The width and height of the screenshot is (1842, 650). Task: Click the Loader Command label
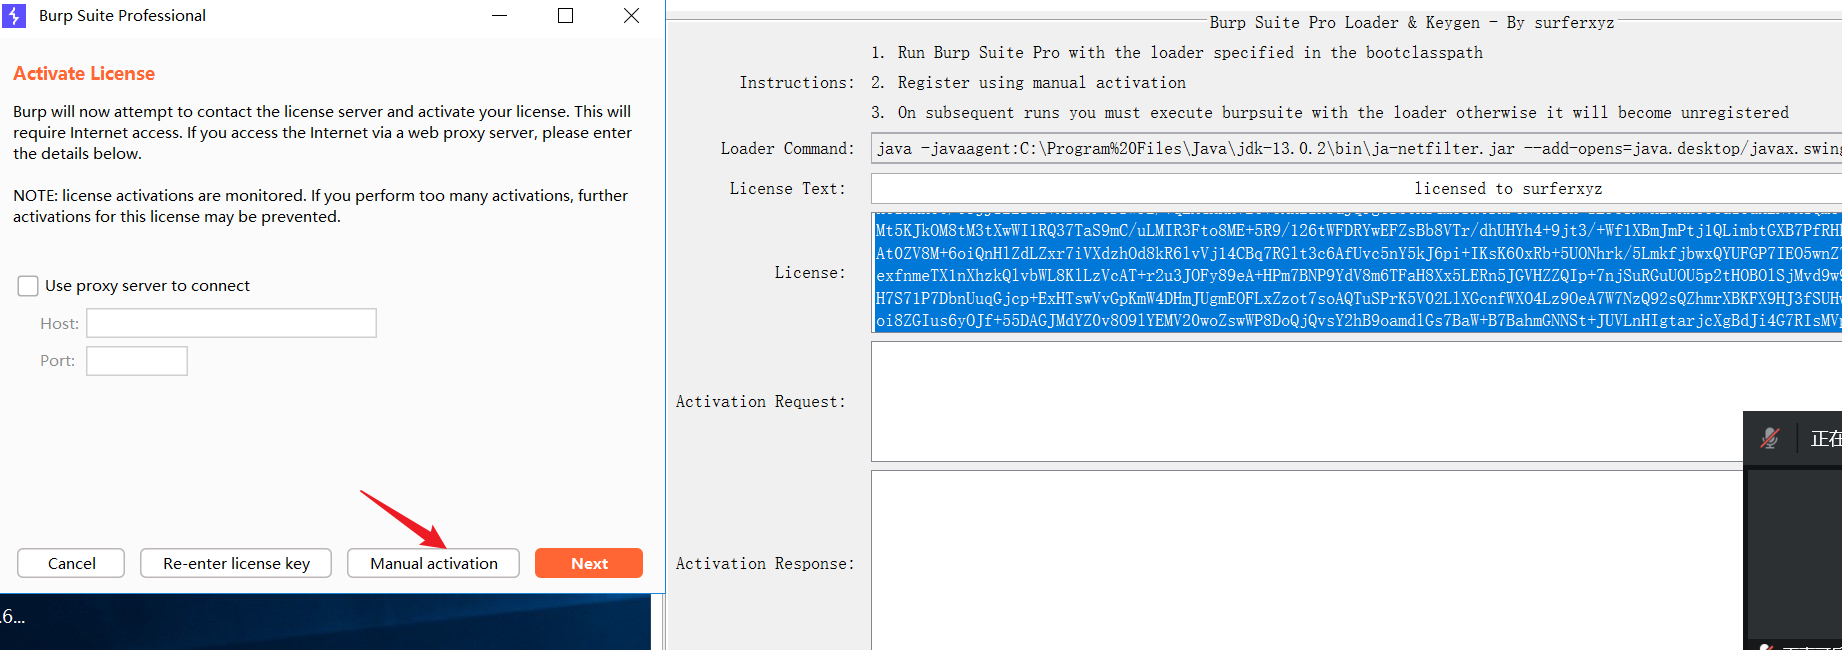[788, 148]
